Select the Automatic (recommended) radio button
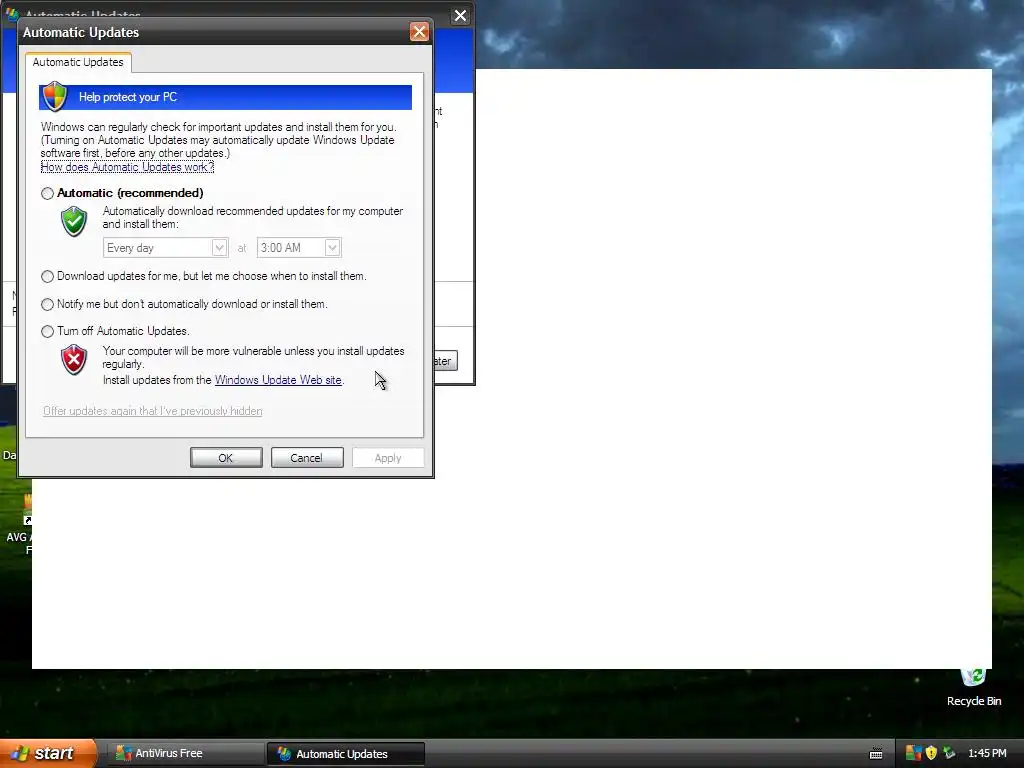Screen dimensions: 1024x768 pyautogui.click(x=47, y=193)
